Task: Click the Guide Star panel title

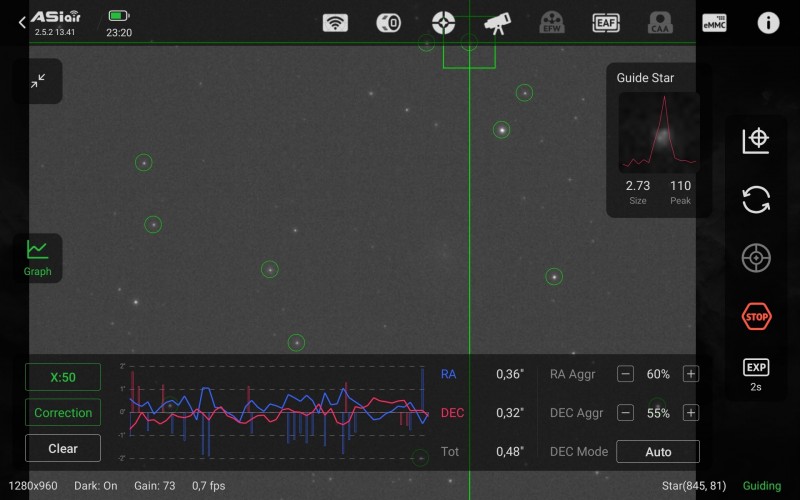Action: tap(645, 78)
